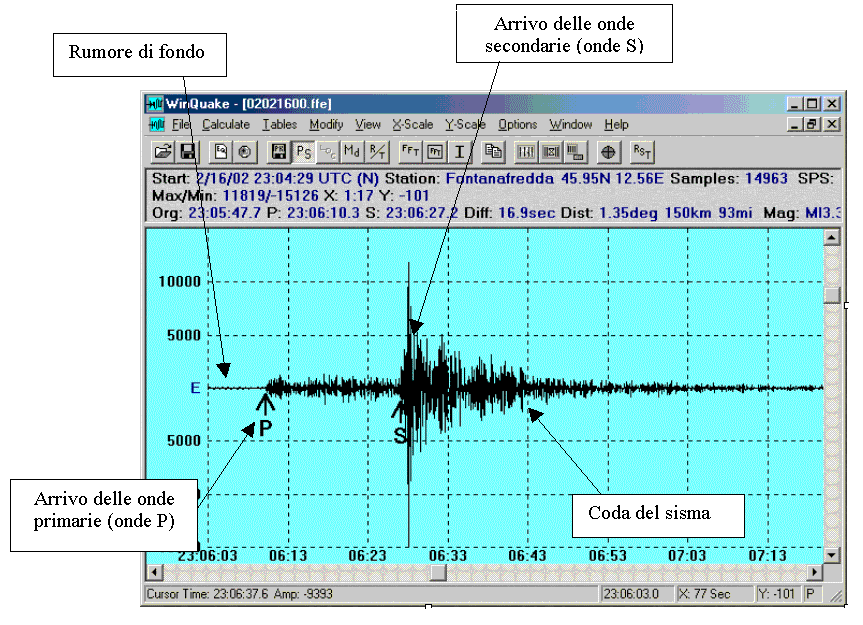Open the View menu

click(x=368, y=125)
